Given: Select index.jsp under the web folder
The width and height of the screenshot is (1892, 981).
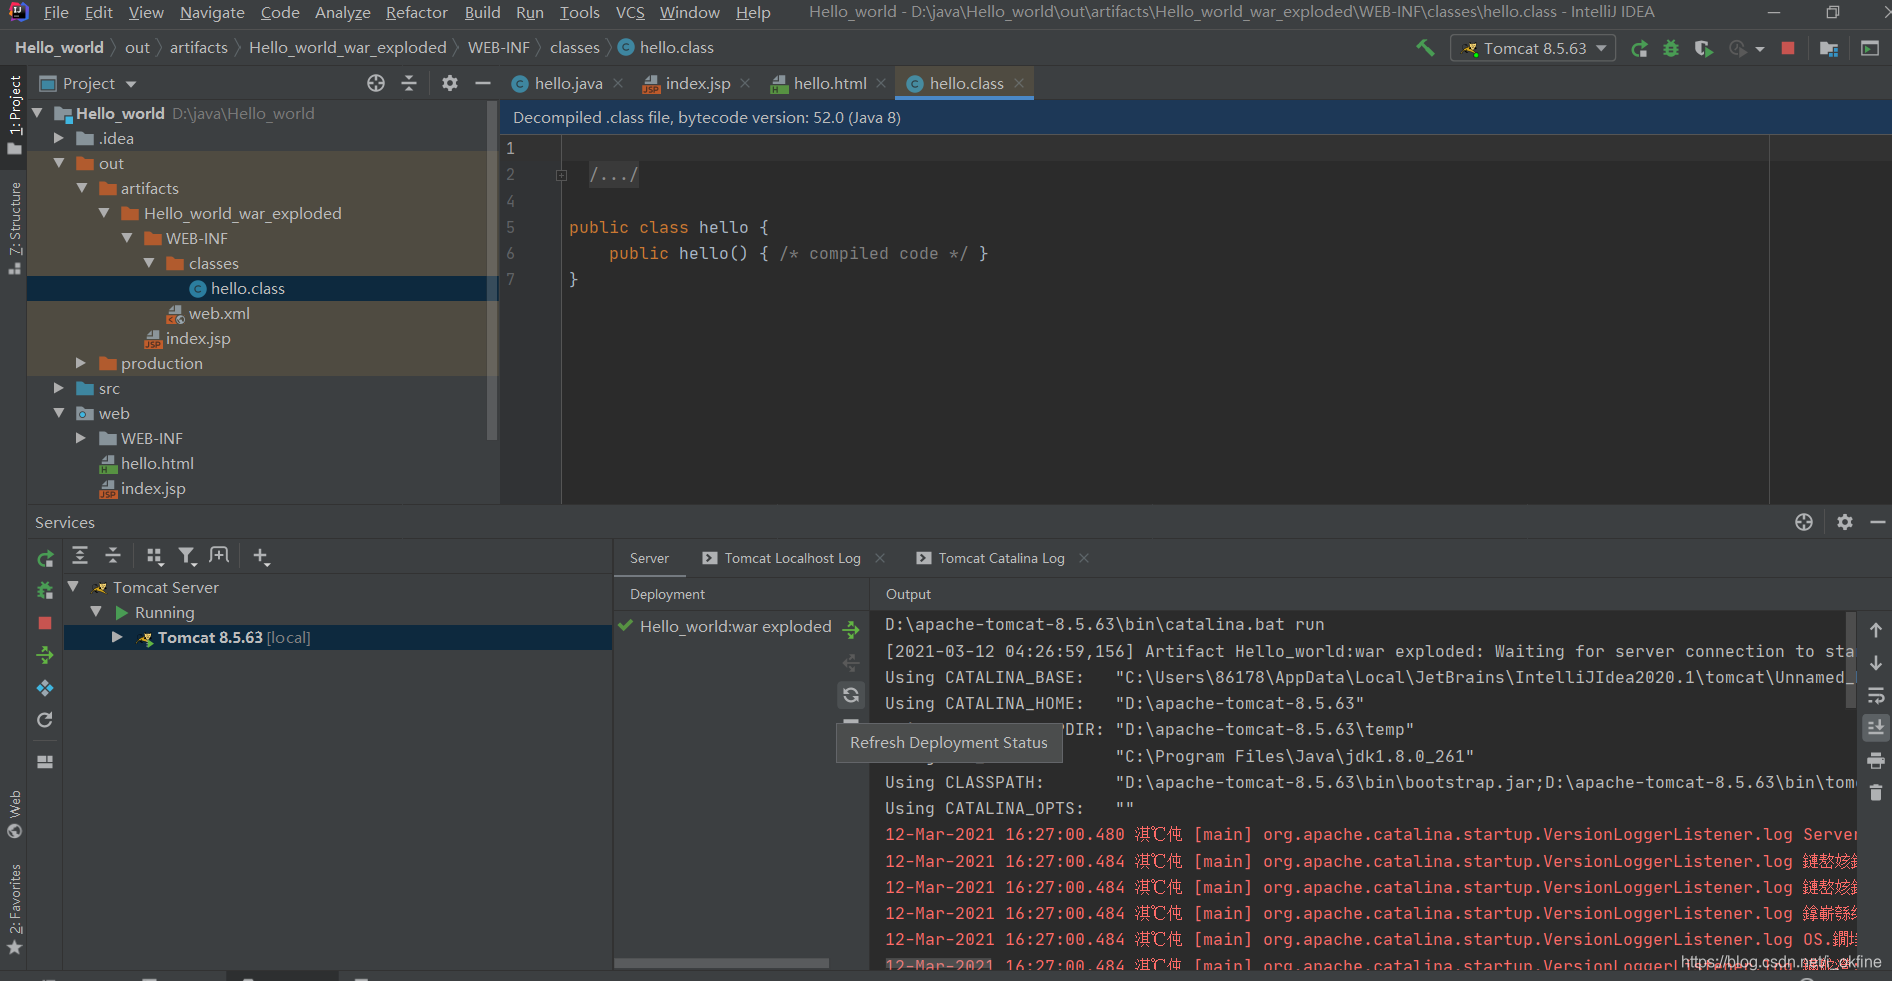Looking at the screenshot, I should [152, 488].
